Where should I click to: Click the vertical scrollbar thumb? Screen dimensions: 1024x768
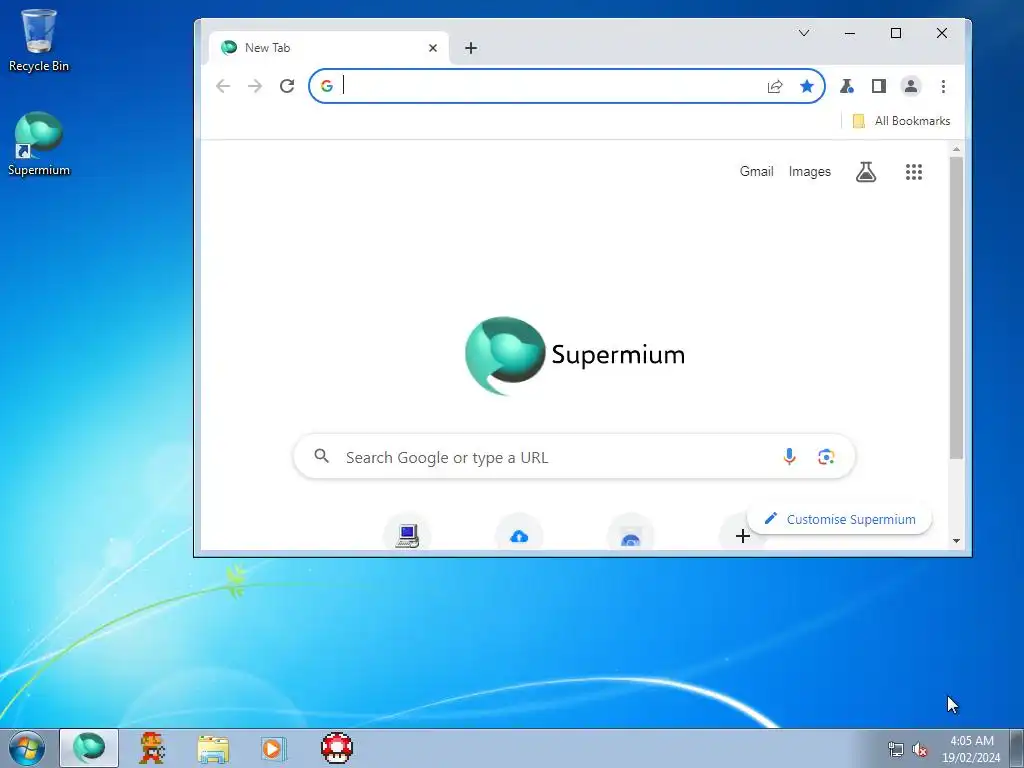(x=956, y=307)
